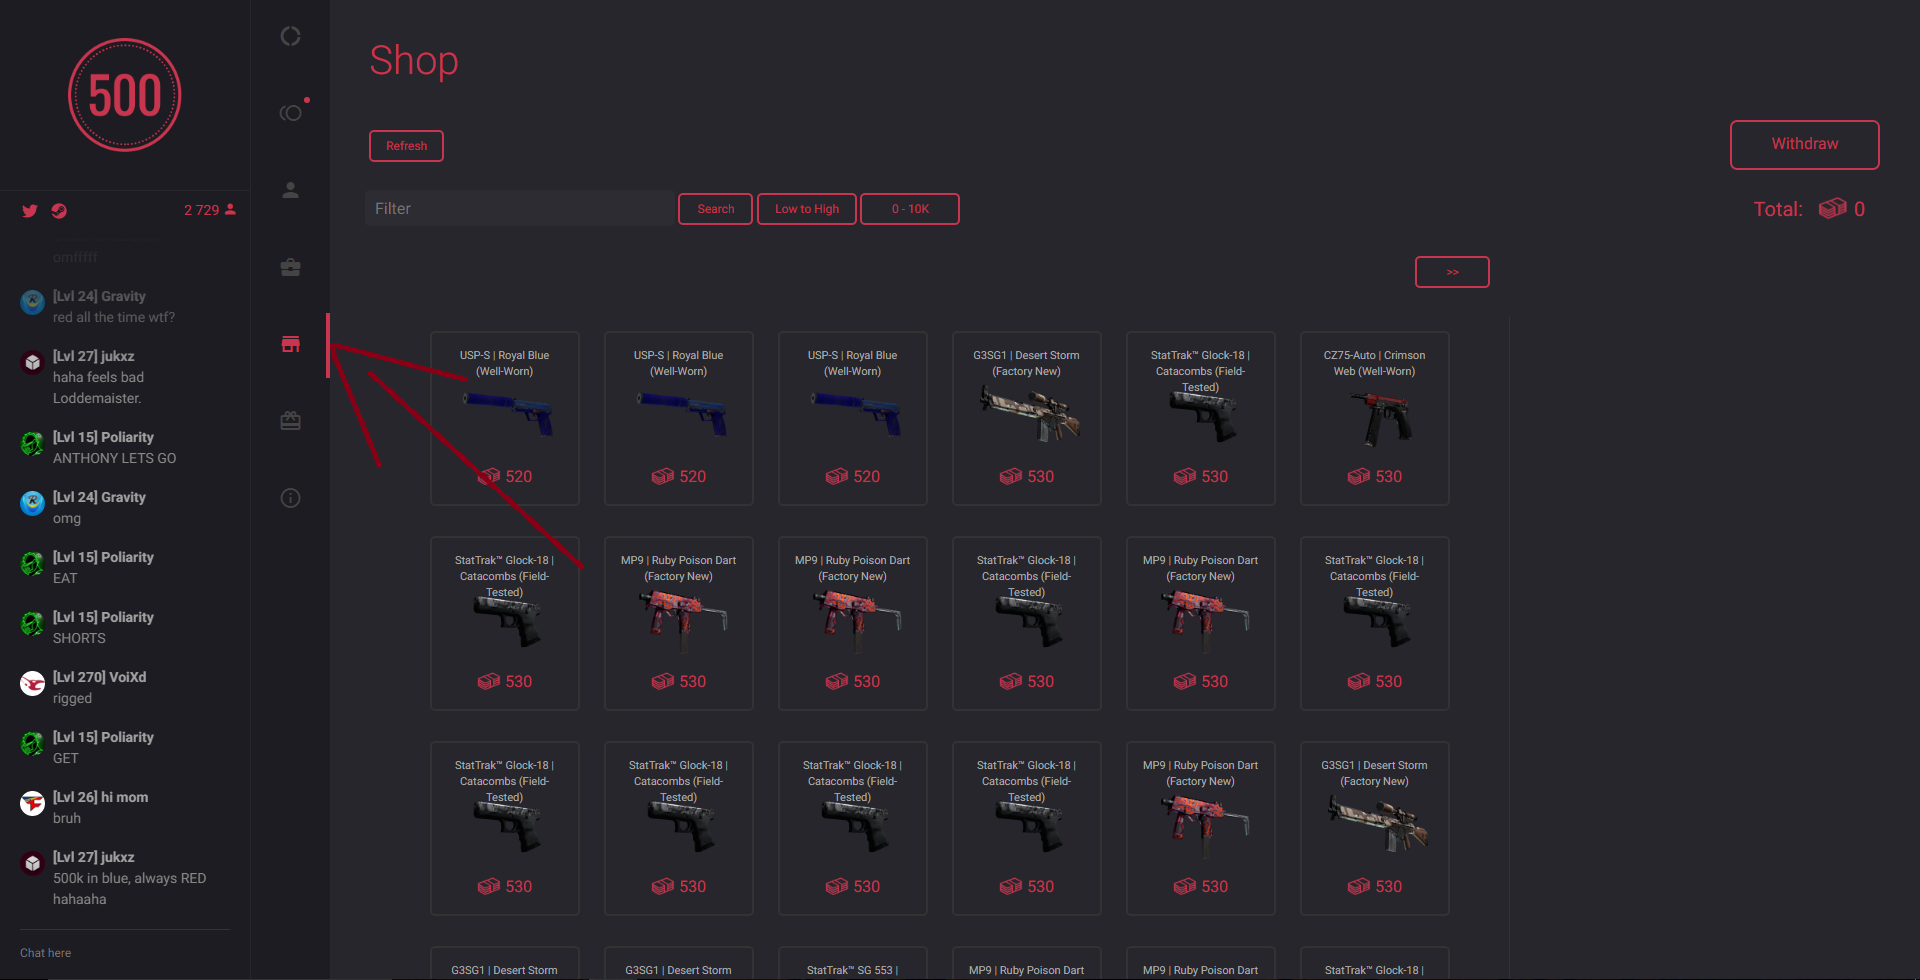Click the 'red all the time wtf?' message
Screen dimensions: 1920x980
114,317
